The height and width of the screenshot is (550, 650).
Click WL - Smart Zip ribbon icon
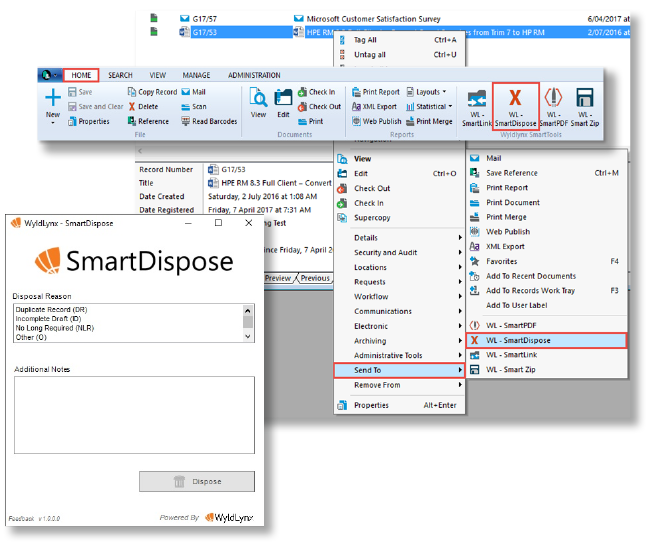585,98
